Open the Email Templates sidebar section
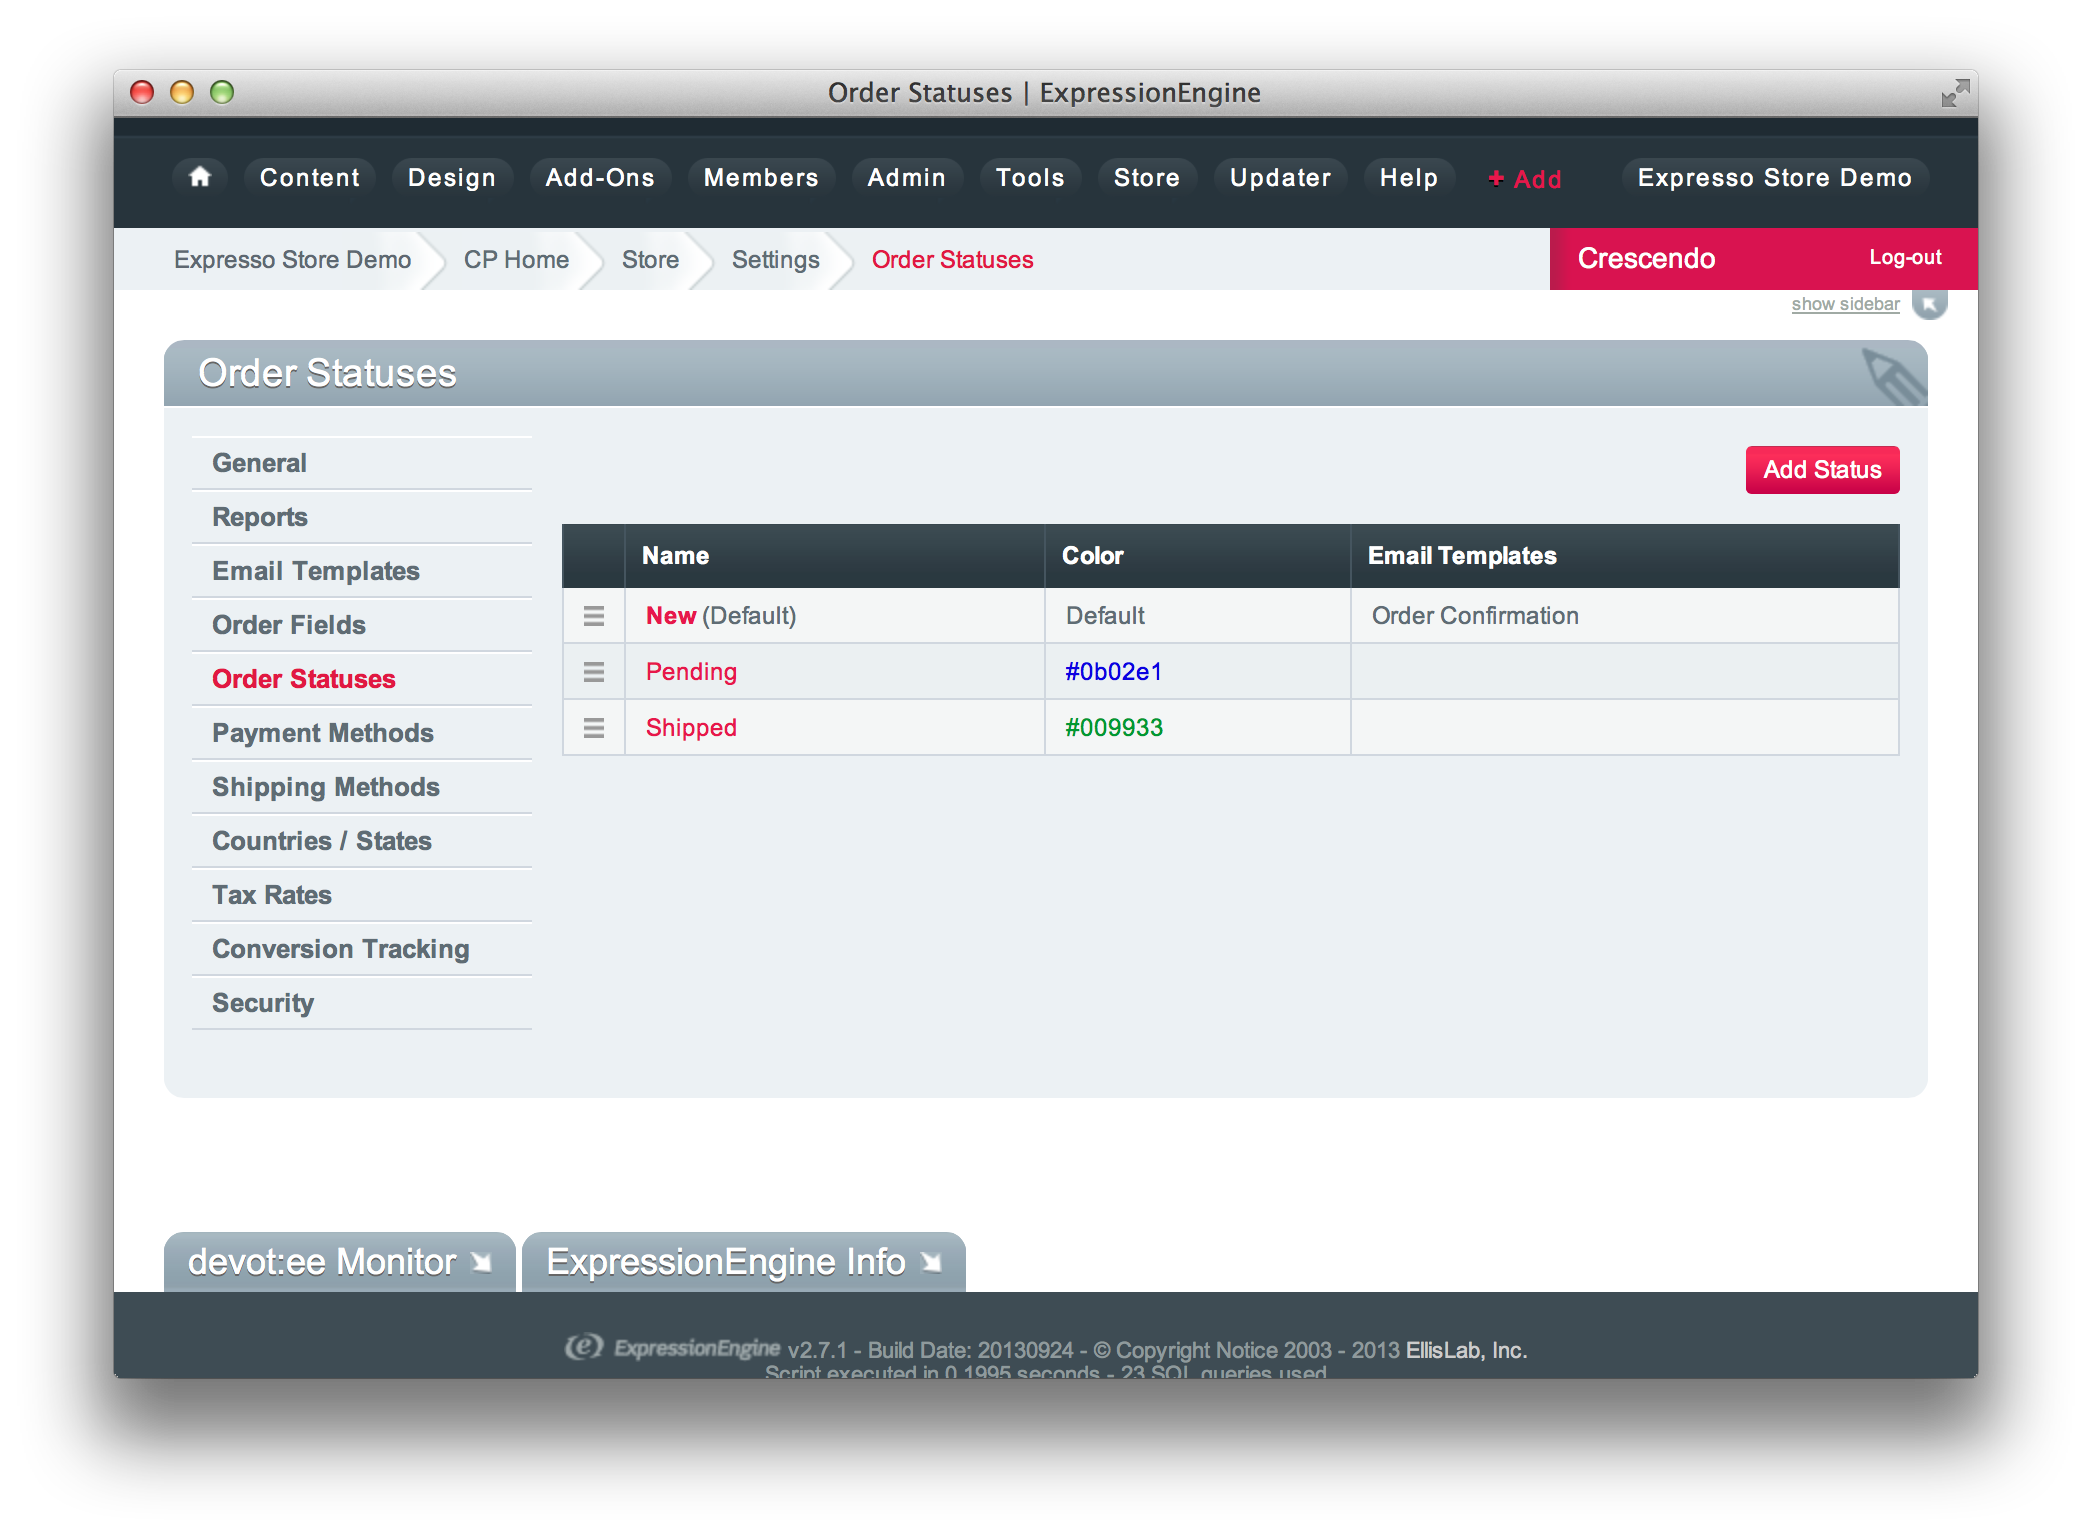 (x=361, y=571)
